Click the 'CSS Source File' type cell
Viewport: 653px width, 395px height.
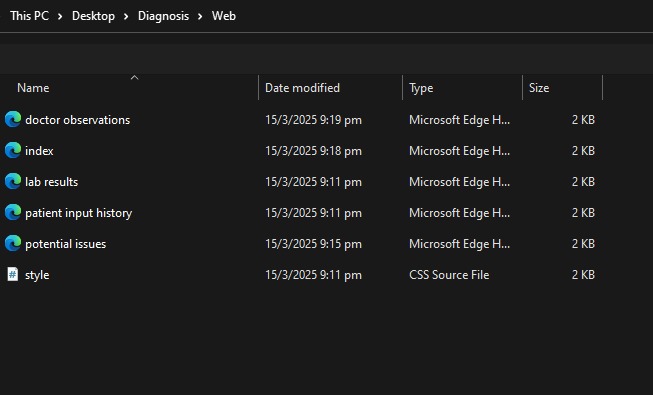click(x=449, y=275)
